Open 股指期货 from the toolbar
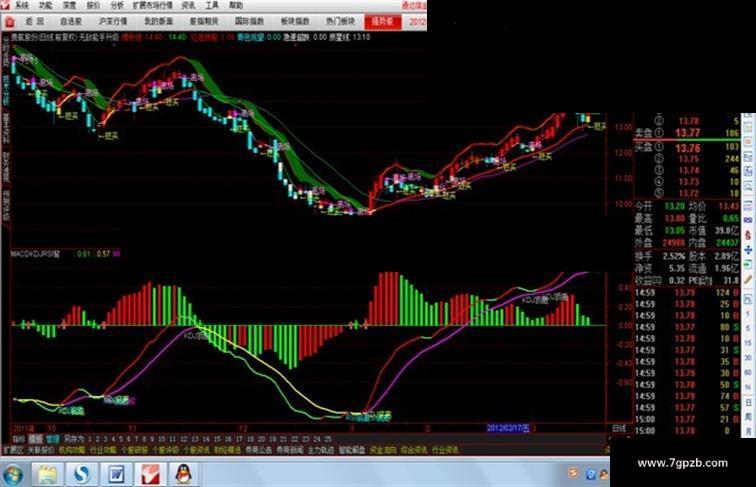This screenshot has width=756, height=487. [204, 22]
